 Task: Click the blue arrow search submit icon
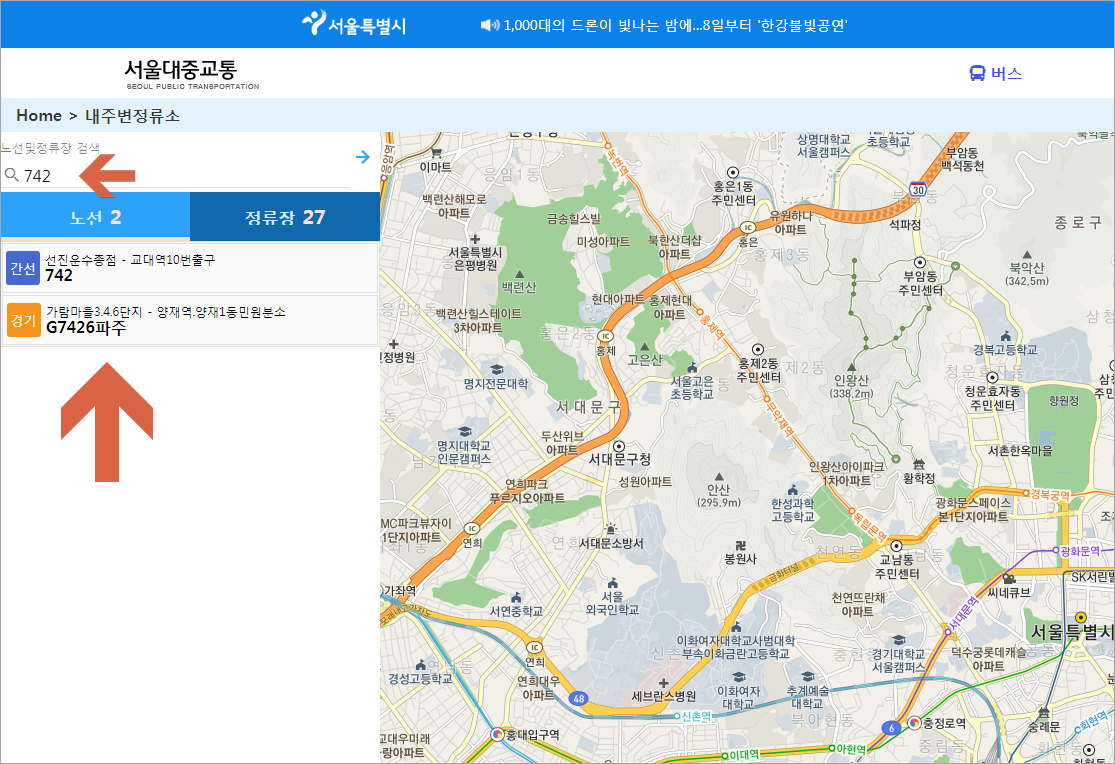pos(362,156)
